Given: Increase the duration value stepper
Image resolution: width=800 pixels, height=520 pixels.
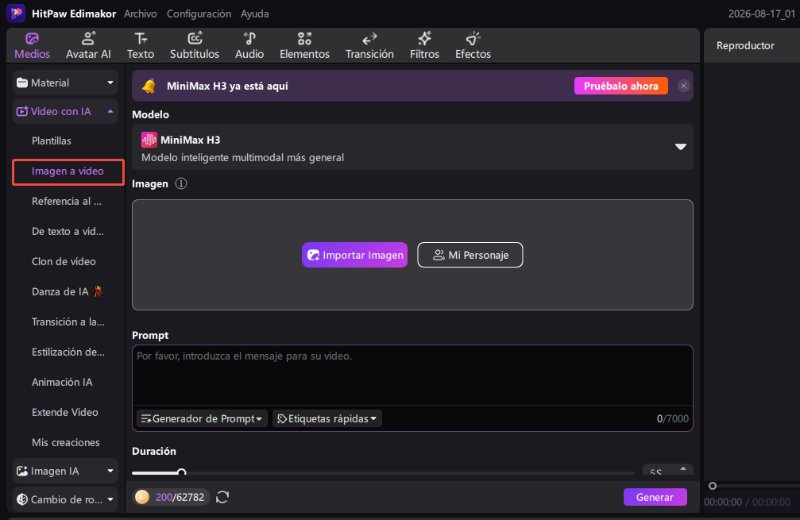Looking at the screenshot, I should click(683, 468).
